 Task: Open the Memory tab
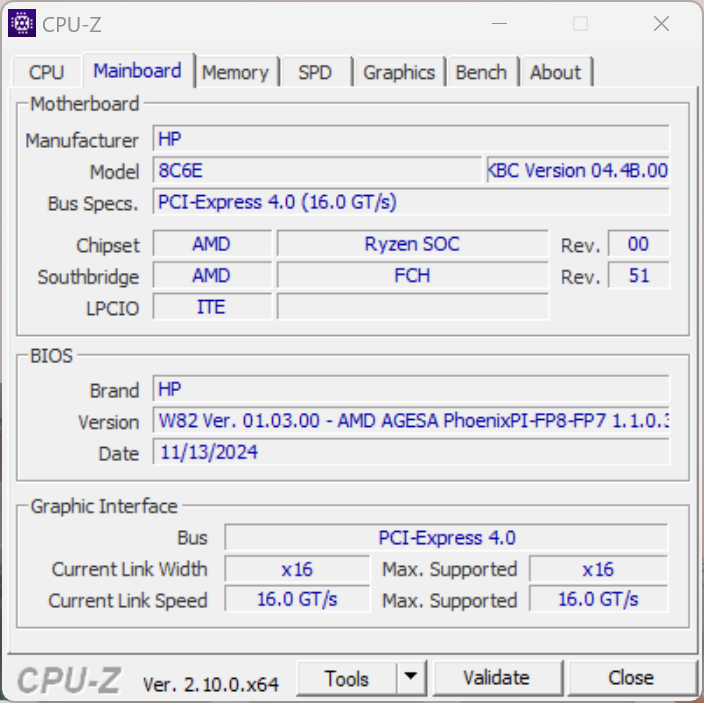tap(236, 72)
